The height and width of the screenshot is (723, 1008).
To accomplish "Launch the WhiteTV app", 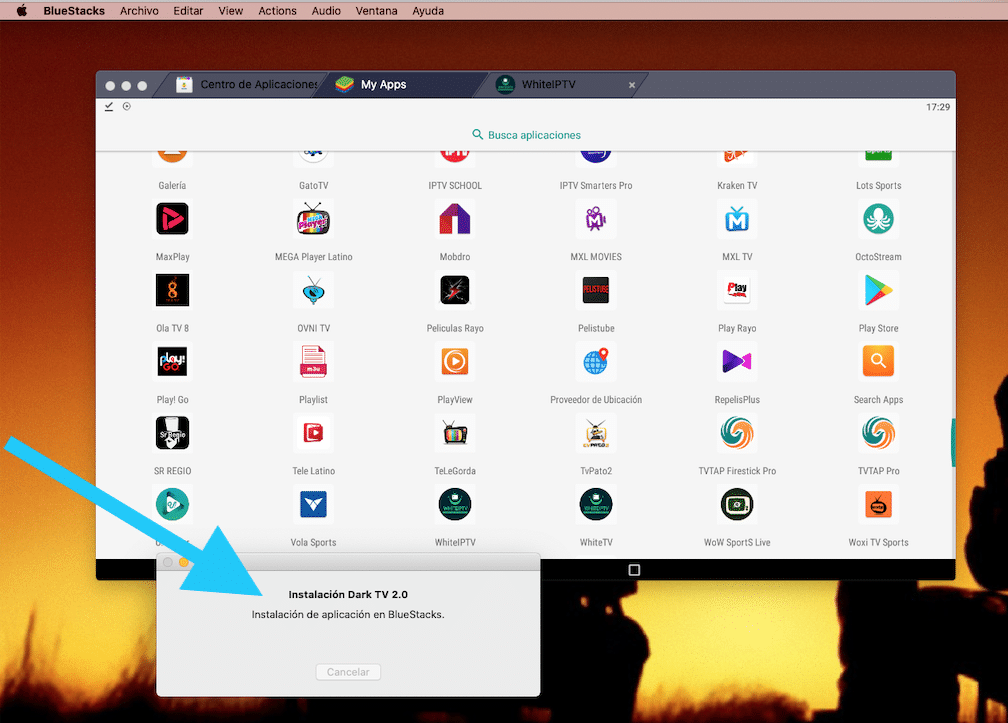I will [596, 504].
